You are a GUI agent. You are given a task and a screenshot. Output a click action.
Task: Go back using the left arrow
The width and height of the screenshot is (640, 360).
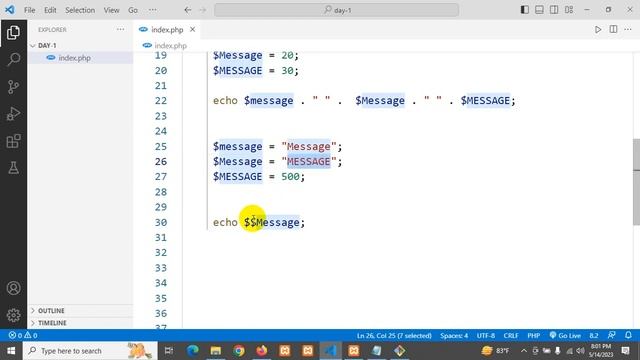tap(188, 10)
